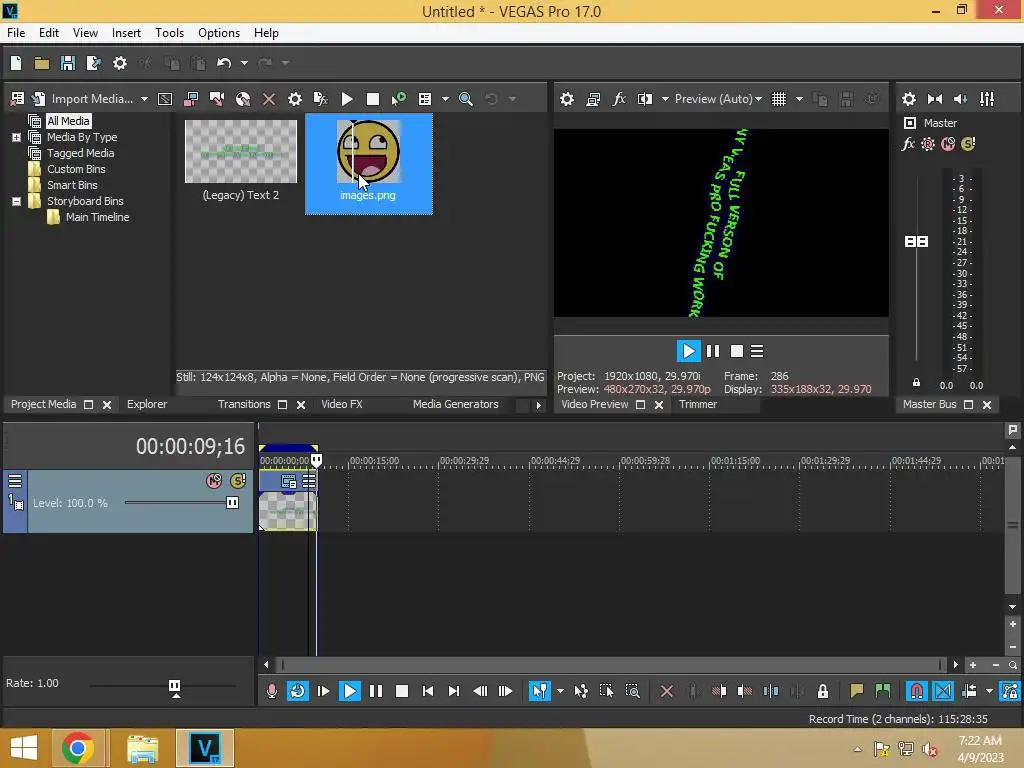The image size is (1024, 768).
Task: Toggle snapping magnet icon
Action: 916,691
